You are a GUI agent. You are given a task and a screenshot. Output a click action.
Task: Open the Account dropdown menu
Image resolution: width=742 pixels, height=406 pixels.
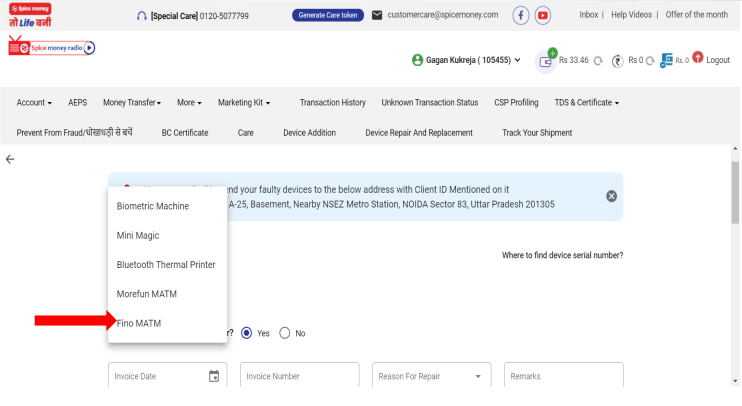pyautogui.click(x=34, y=103)
